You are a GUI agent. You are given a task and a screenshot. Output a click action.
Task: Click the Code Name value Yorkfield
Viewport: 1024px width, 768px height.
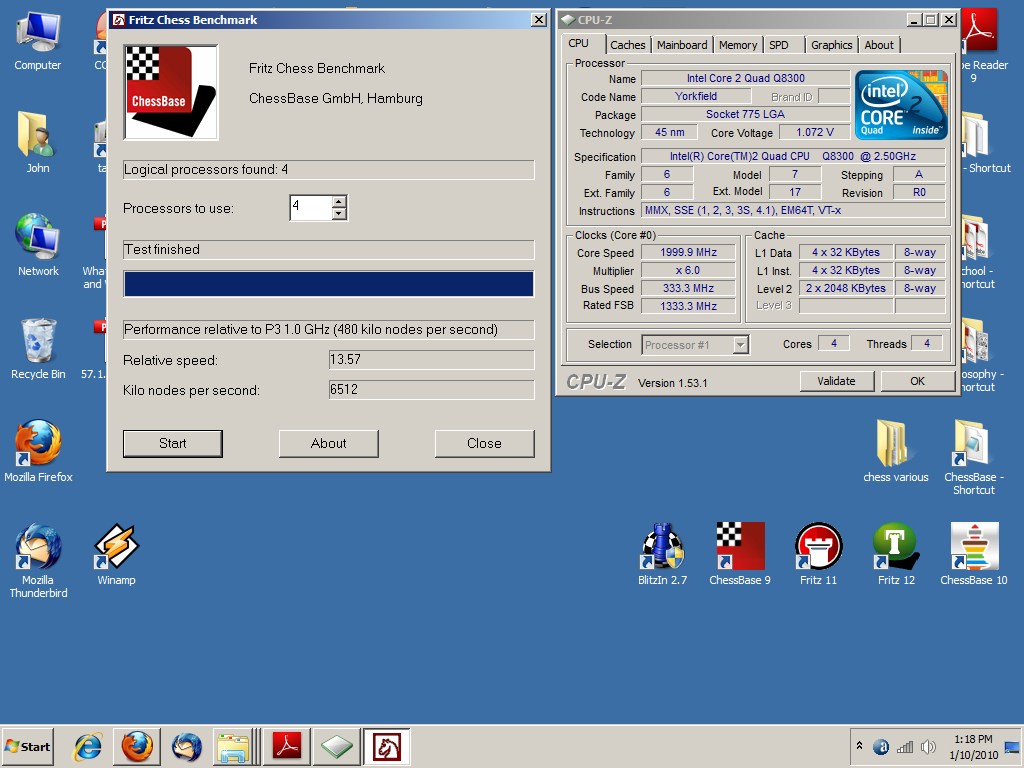[x=696, y=96]
